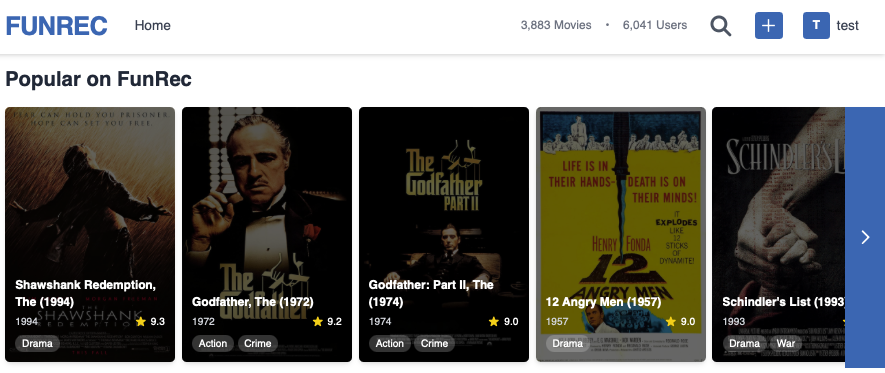Open the search magnifier icon
The image size is (885, 373).
coord(720,26)
